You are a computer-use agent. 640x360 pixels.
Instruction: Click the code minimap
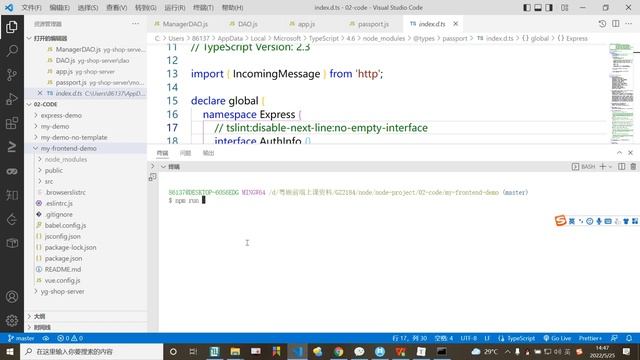tap(621, 93)
